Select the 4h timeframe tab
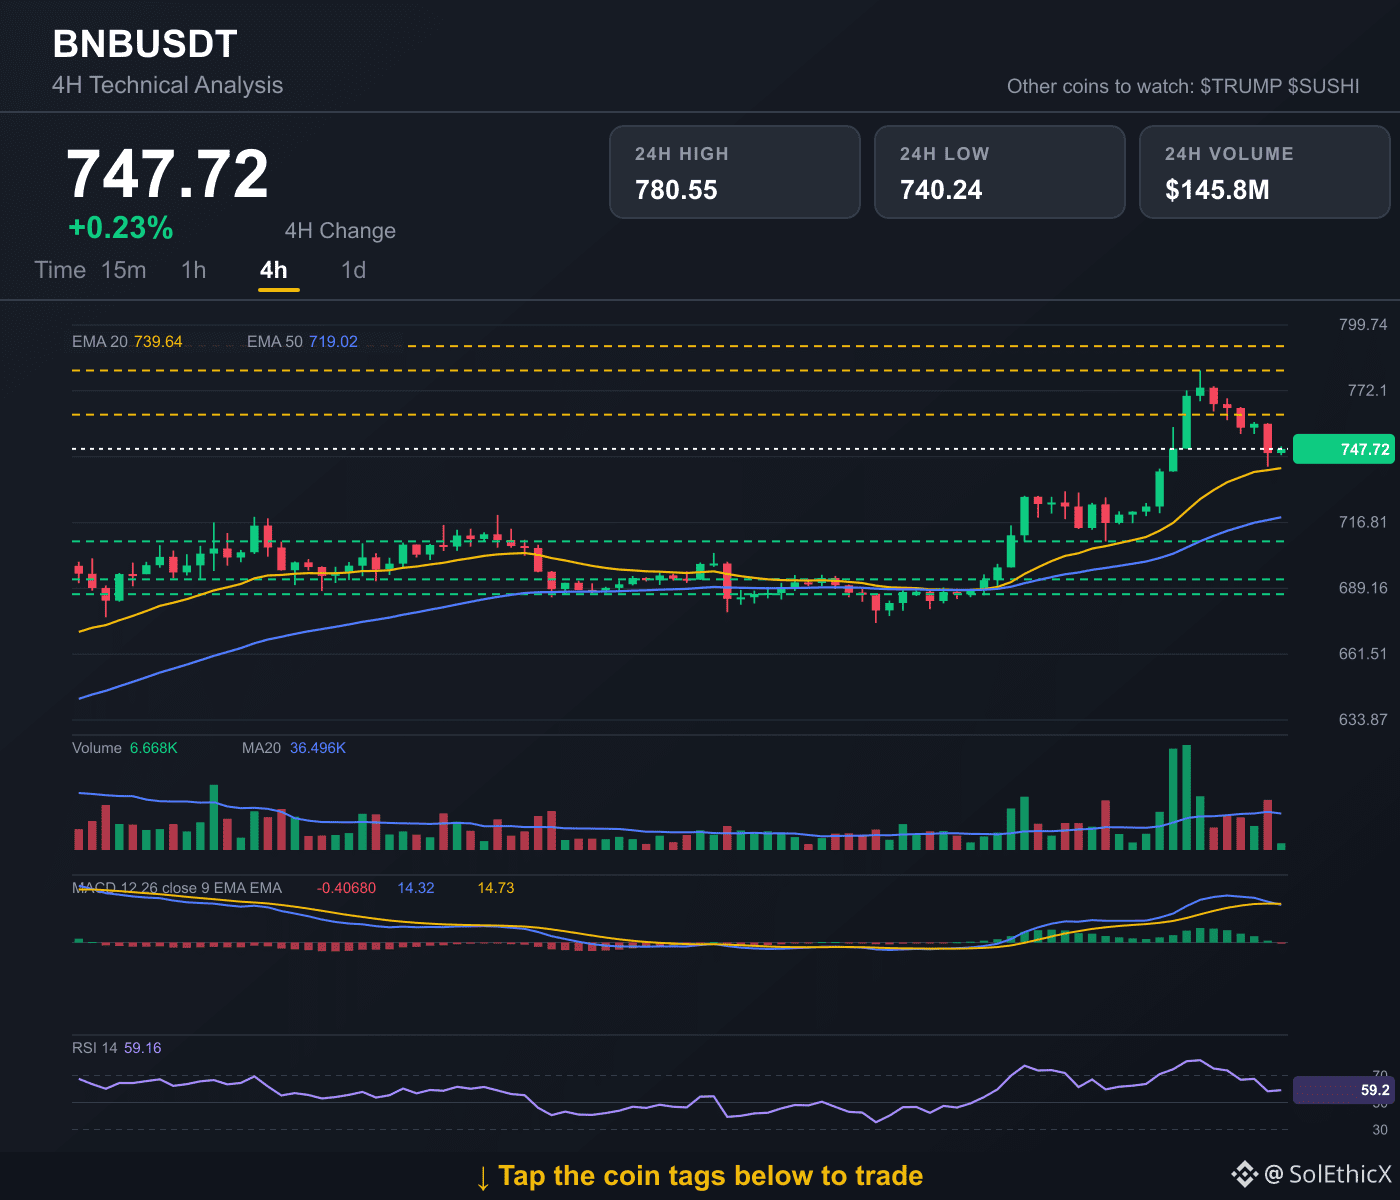 coord(274,270)
